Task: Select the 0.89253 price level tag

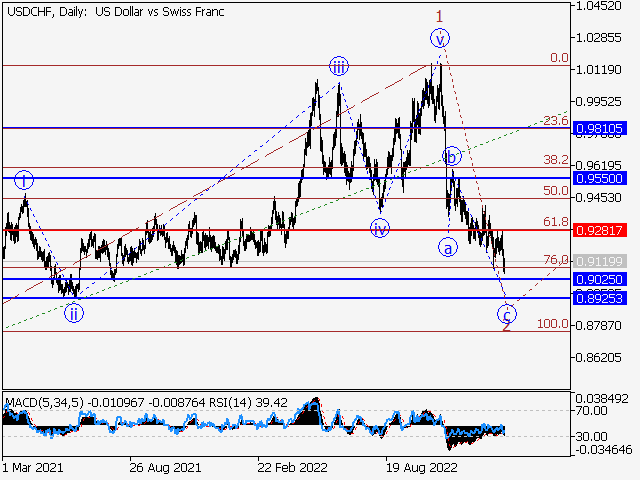Action: (x=600, y=298)
